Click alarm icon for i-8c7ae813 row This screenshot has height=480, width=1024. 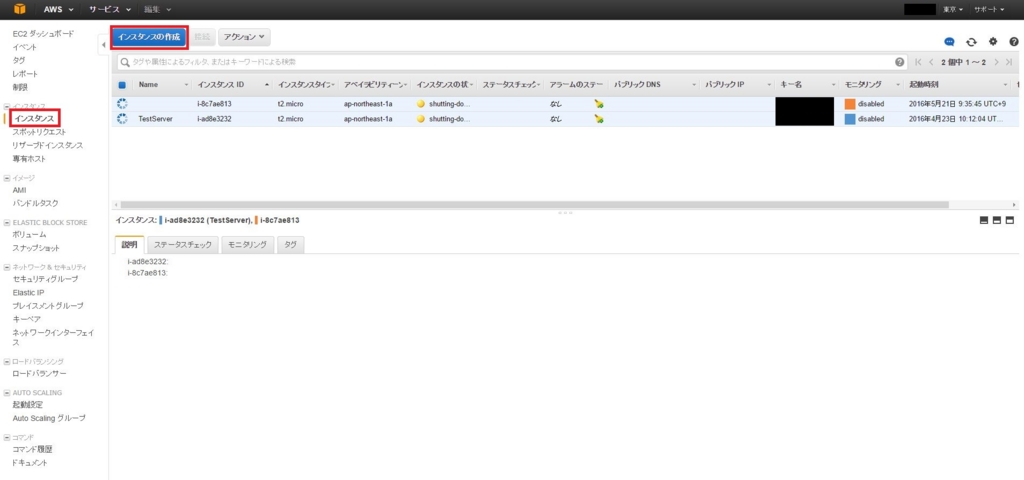click(599, 104)
